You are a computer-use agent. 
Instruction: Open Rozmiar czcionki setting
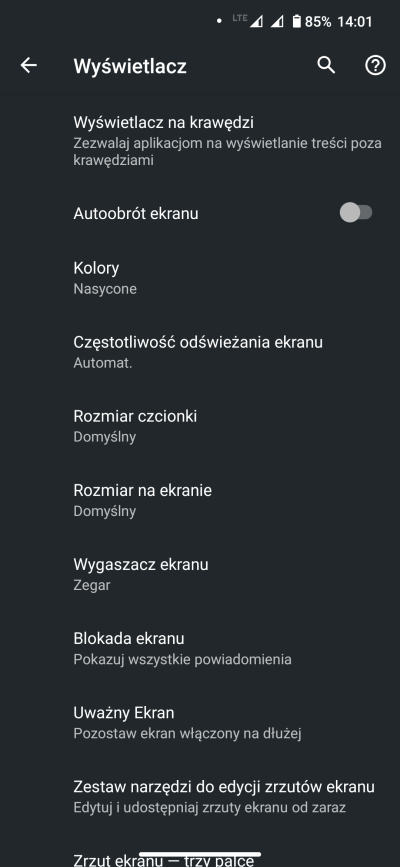(x=200, y=426)
